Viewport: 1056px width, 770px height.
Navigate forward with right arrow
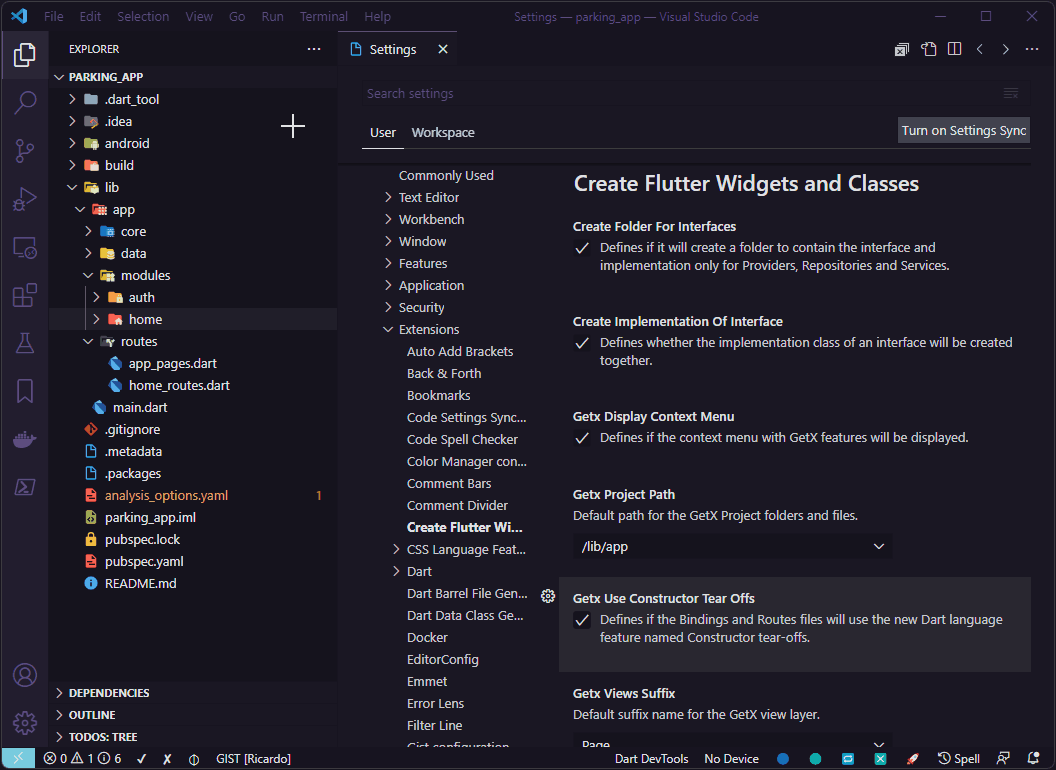coord(1005,49)
